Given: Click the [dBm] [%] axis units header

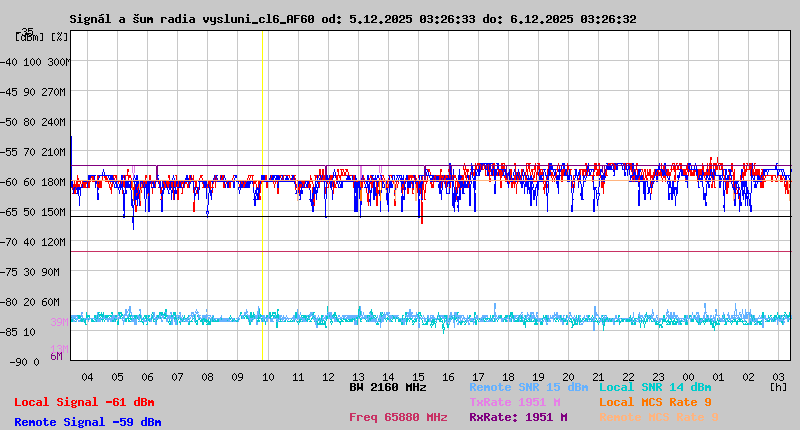Looking at the screenshot, I should [x=41, y=37].
